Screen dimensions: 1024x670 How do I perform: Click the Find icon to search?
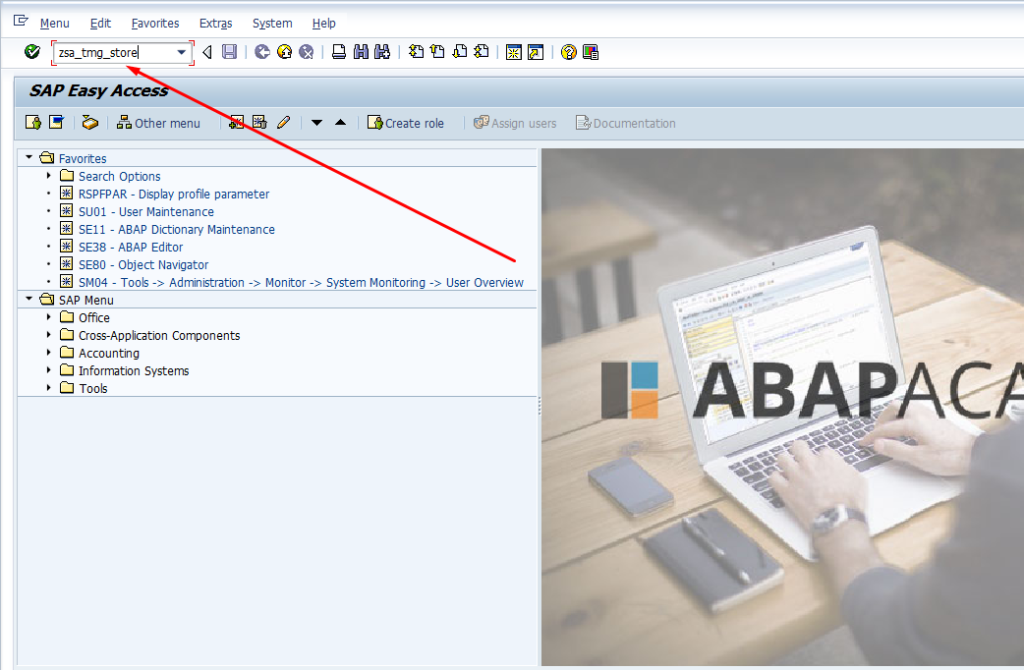click(x=362, y=52)
